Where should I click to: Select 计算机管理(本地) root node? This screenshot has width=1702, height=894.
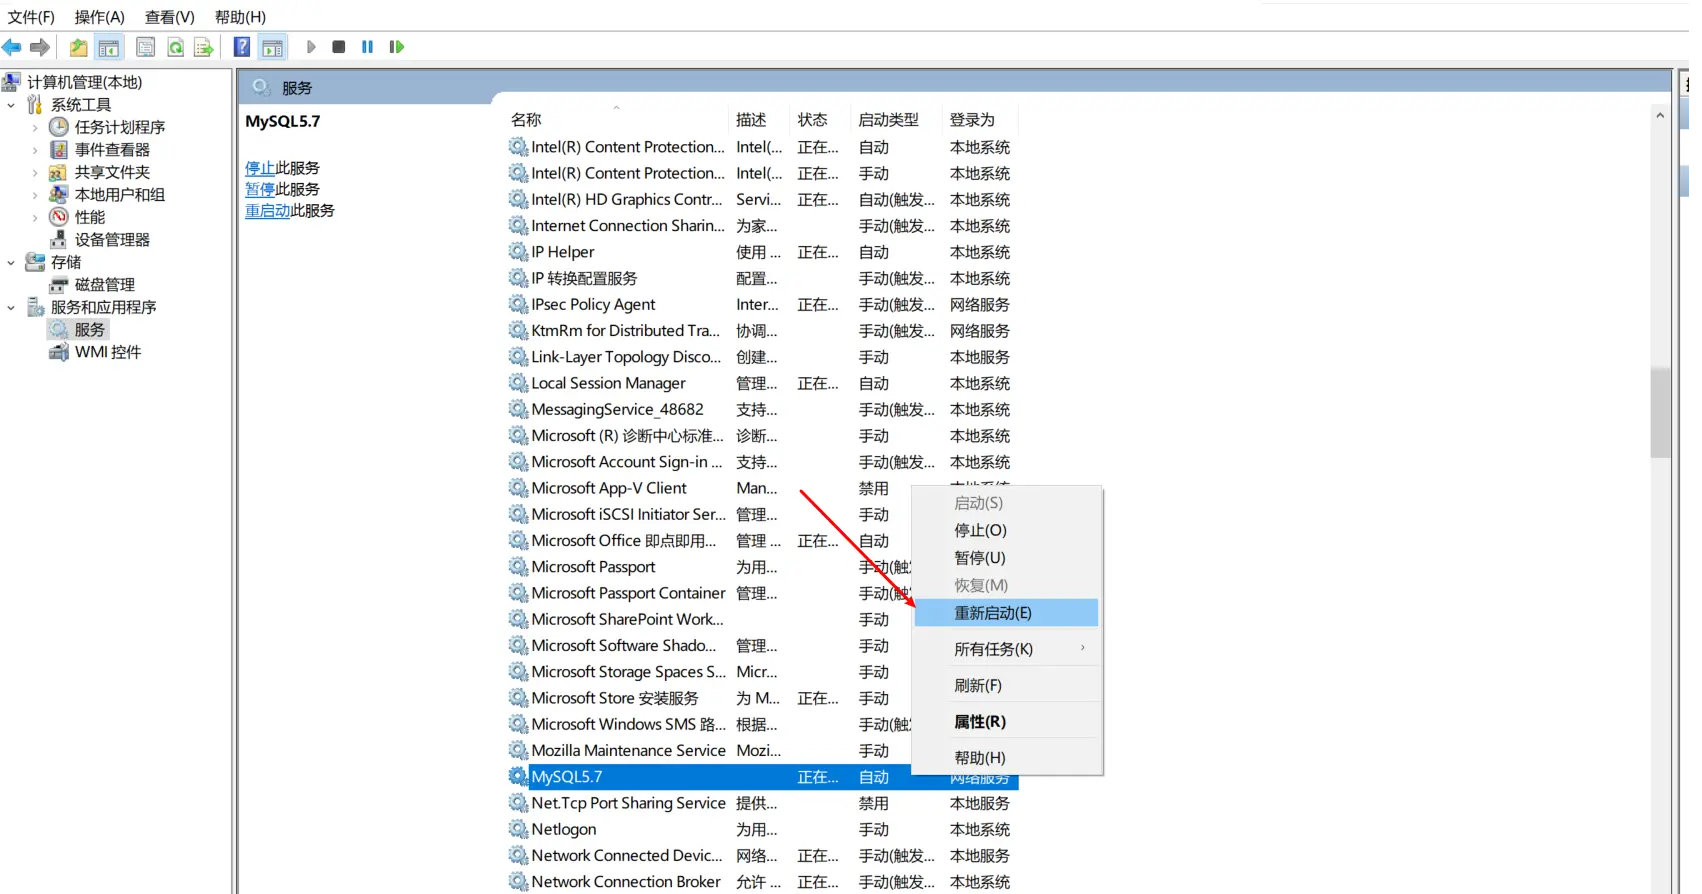(84, 82)
